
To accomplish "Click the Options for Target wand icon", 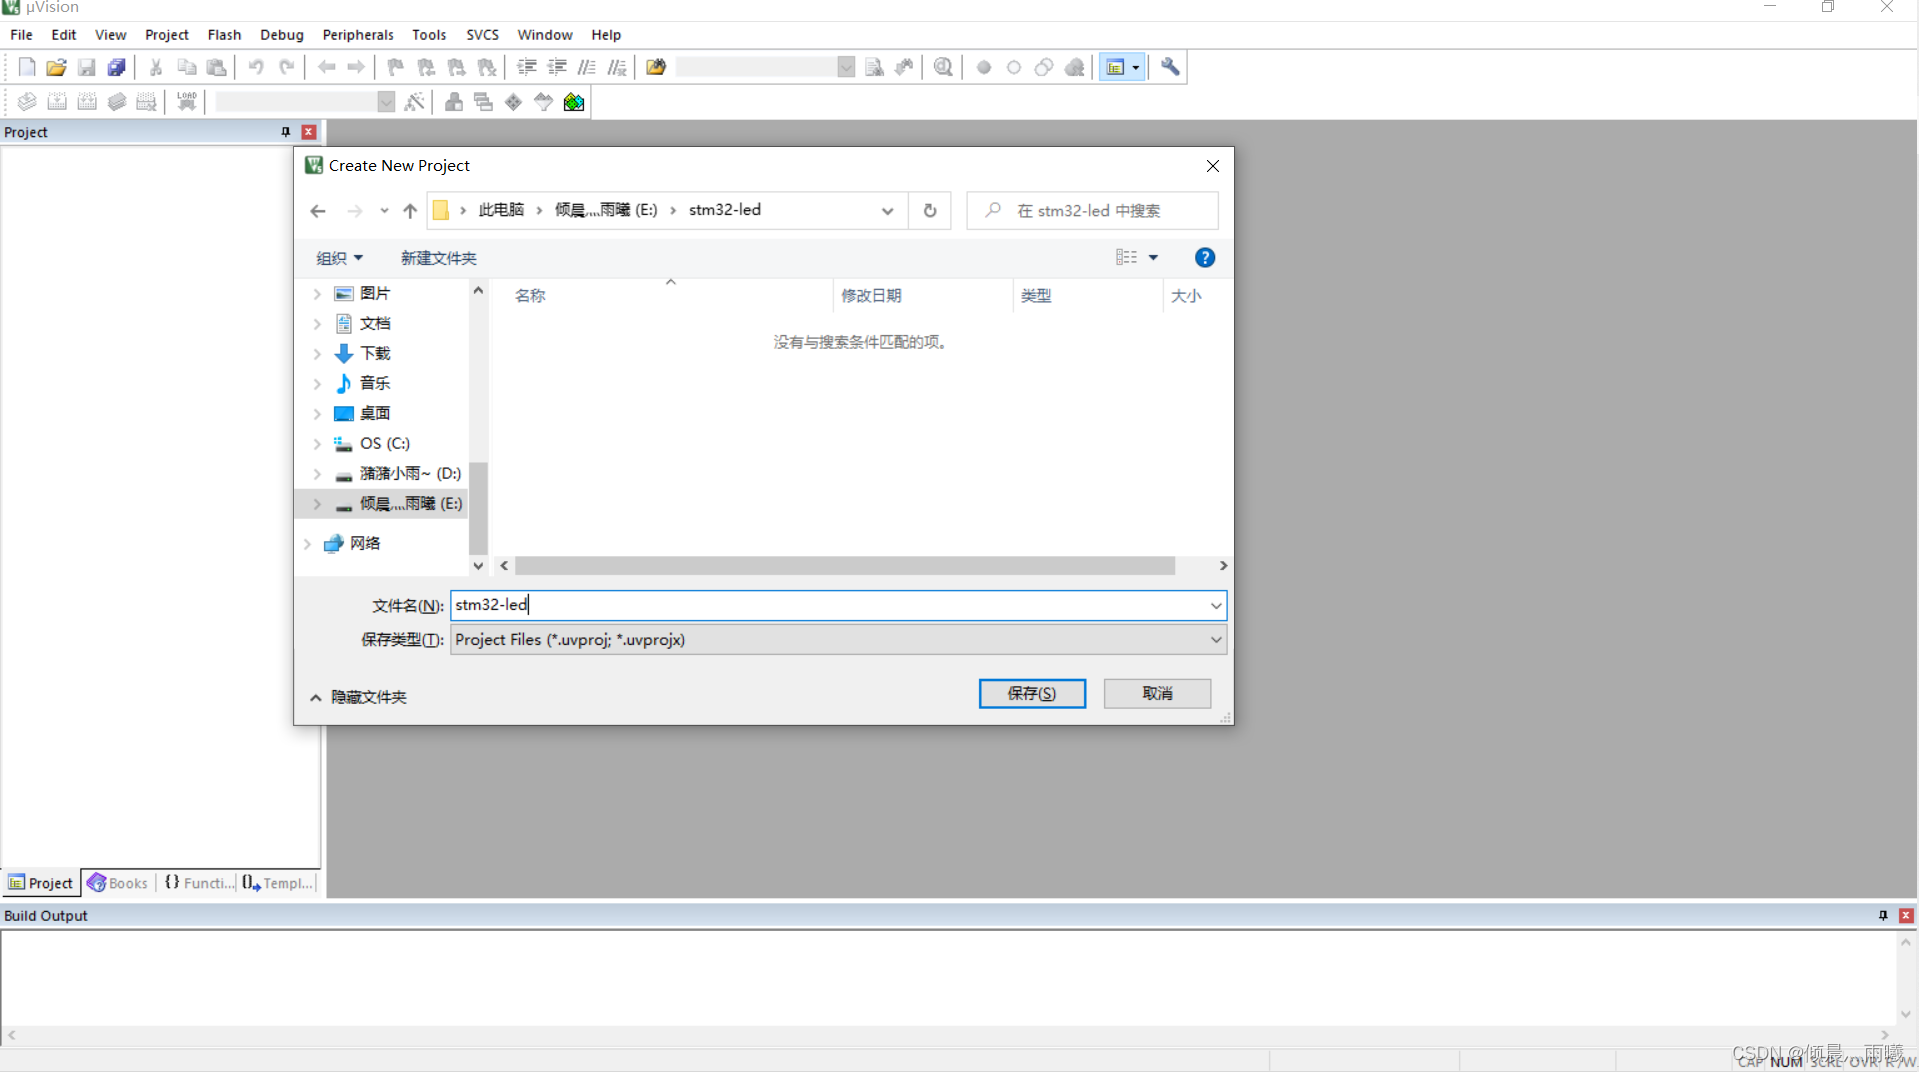I will pos(414,101).
